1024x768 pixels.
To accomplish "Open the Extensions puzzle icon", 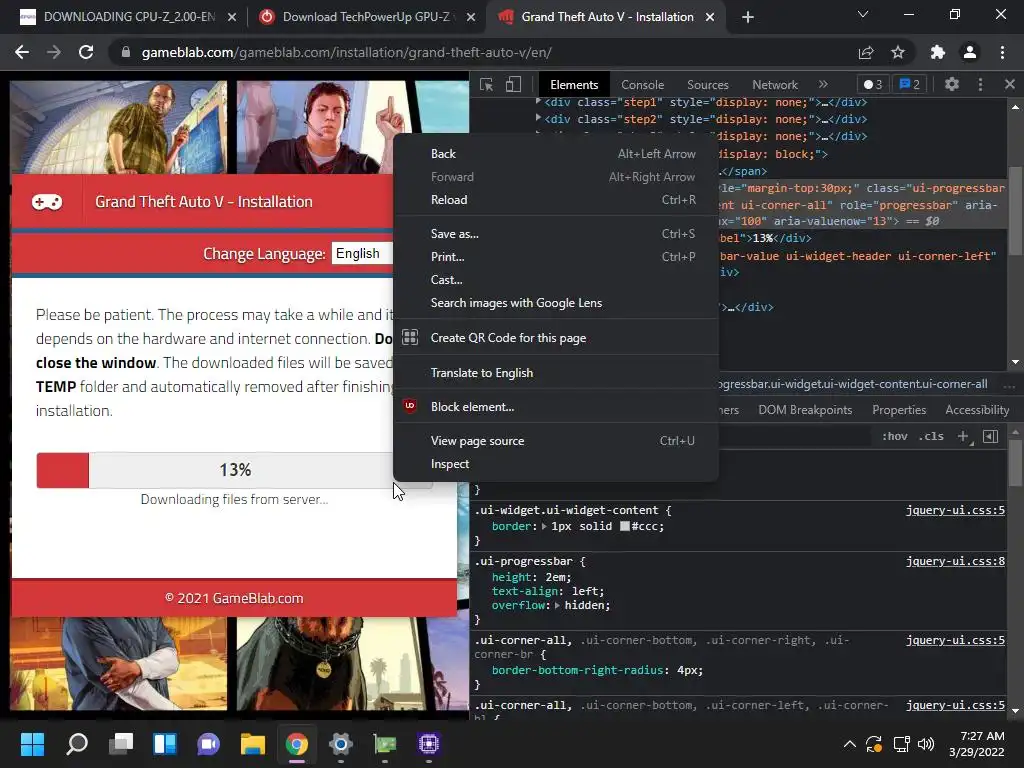I will pyautogui.click(x=938, y=52).
